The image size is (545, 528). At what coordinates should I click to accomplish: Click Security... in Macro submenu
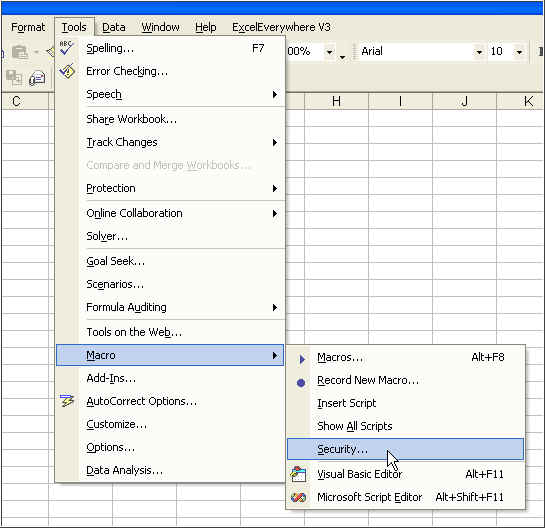[x=405, y=449]
